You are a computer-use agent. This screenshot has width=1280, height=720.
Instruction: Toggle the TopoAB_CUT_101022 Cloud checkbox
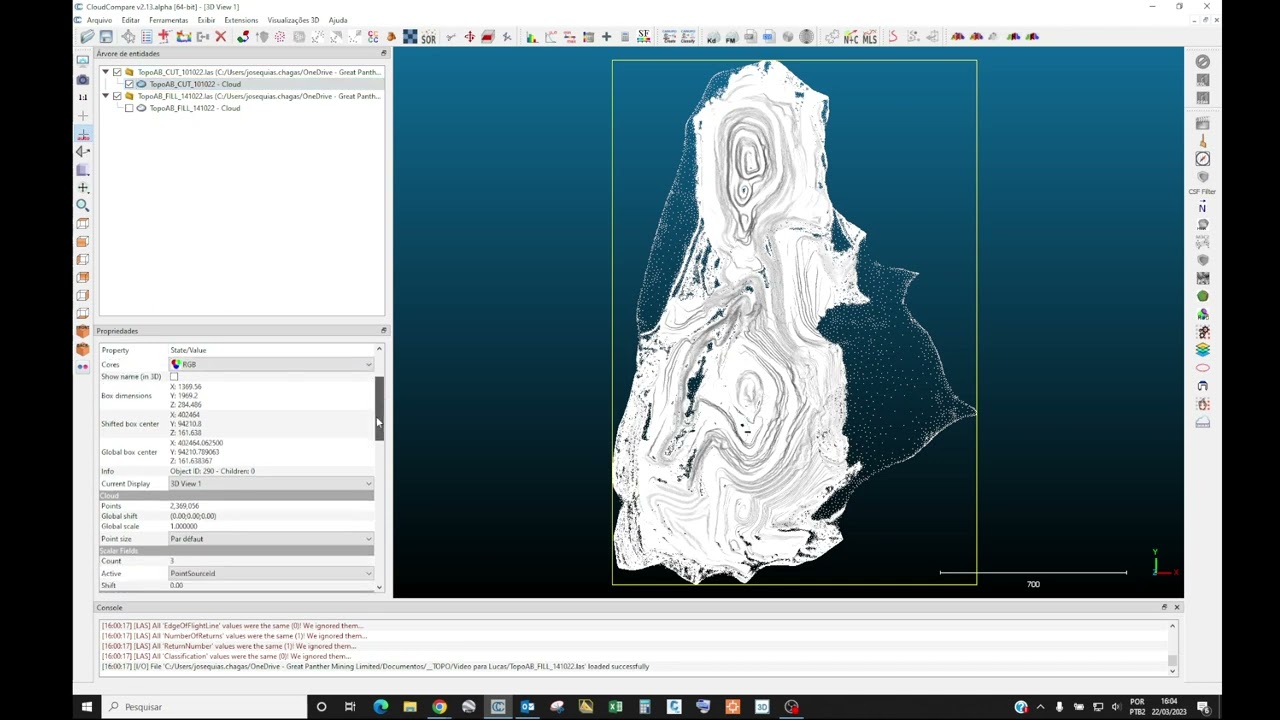point(129,84)
